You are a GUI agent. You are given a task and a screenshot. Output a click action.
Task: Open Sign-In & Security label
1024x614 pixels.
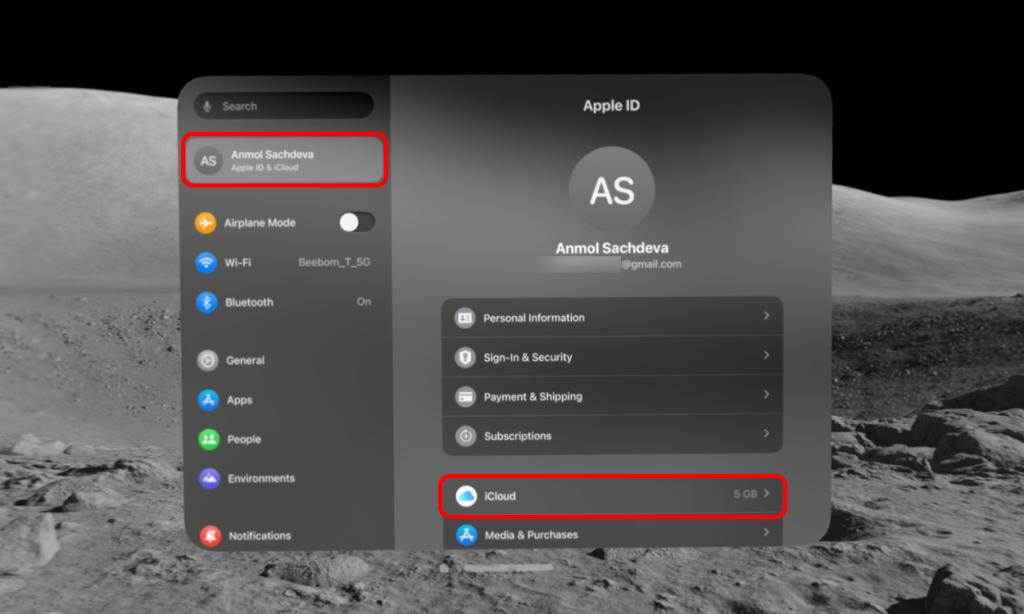(x=528, y=357)
